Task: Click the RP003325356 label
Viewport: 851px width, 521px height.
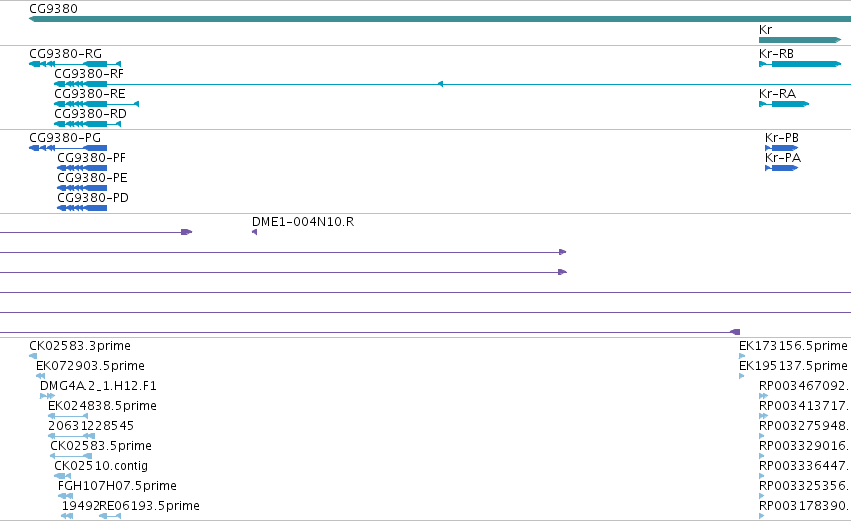Action: coord(803,486)
